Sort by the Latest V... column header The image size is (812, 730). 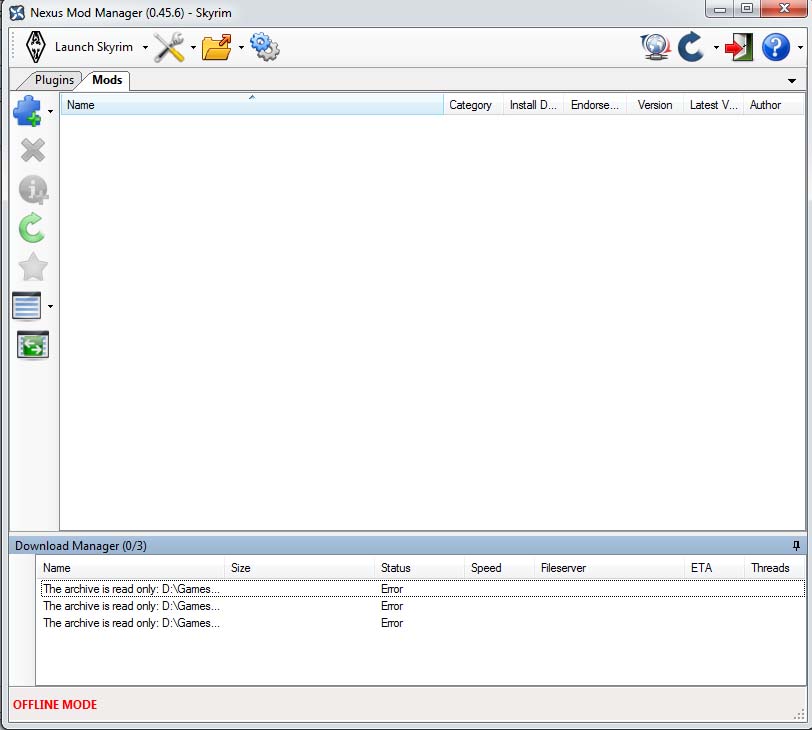713,105
